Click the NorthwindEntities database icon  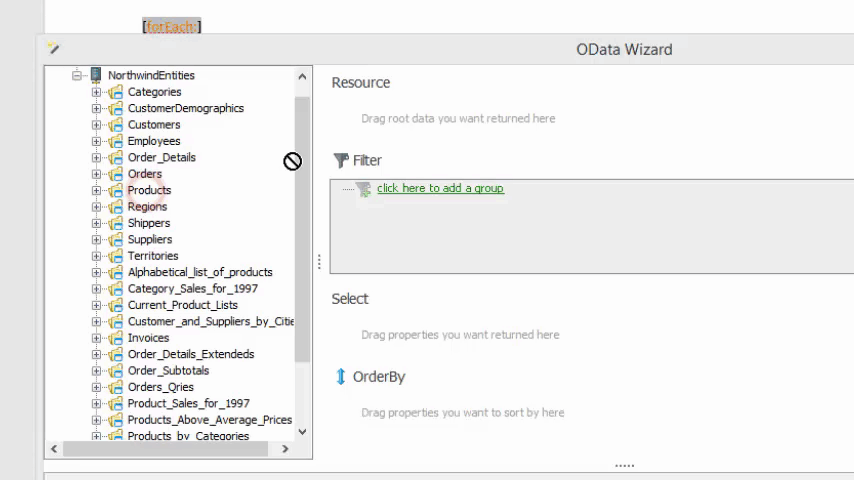click(96, 75)
